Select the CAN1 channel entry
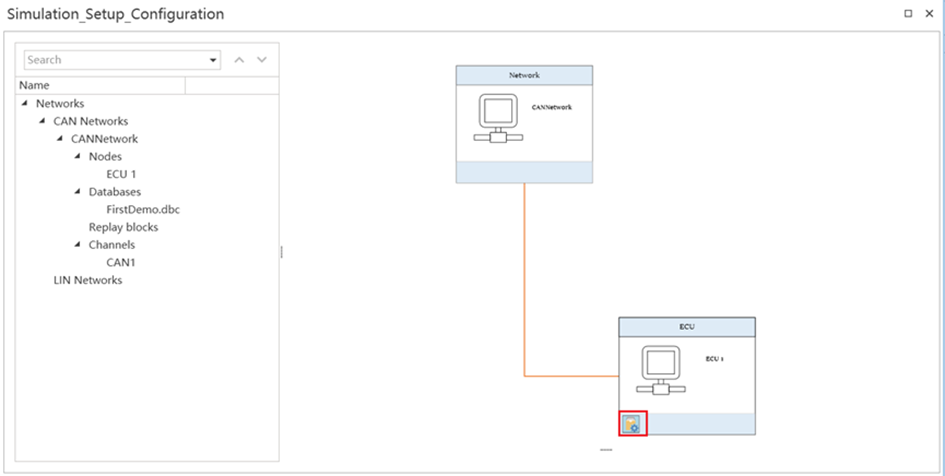 click(x=120, y=262)
